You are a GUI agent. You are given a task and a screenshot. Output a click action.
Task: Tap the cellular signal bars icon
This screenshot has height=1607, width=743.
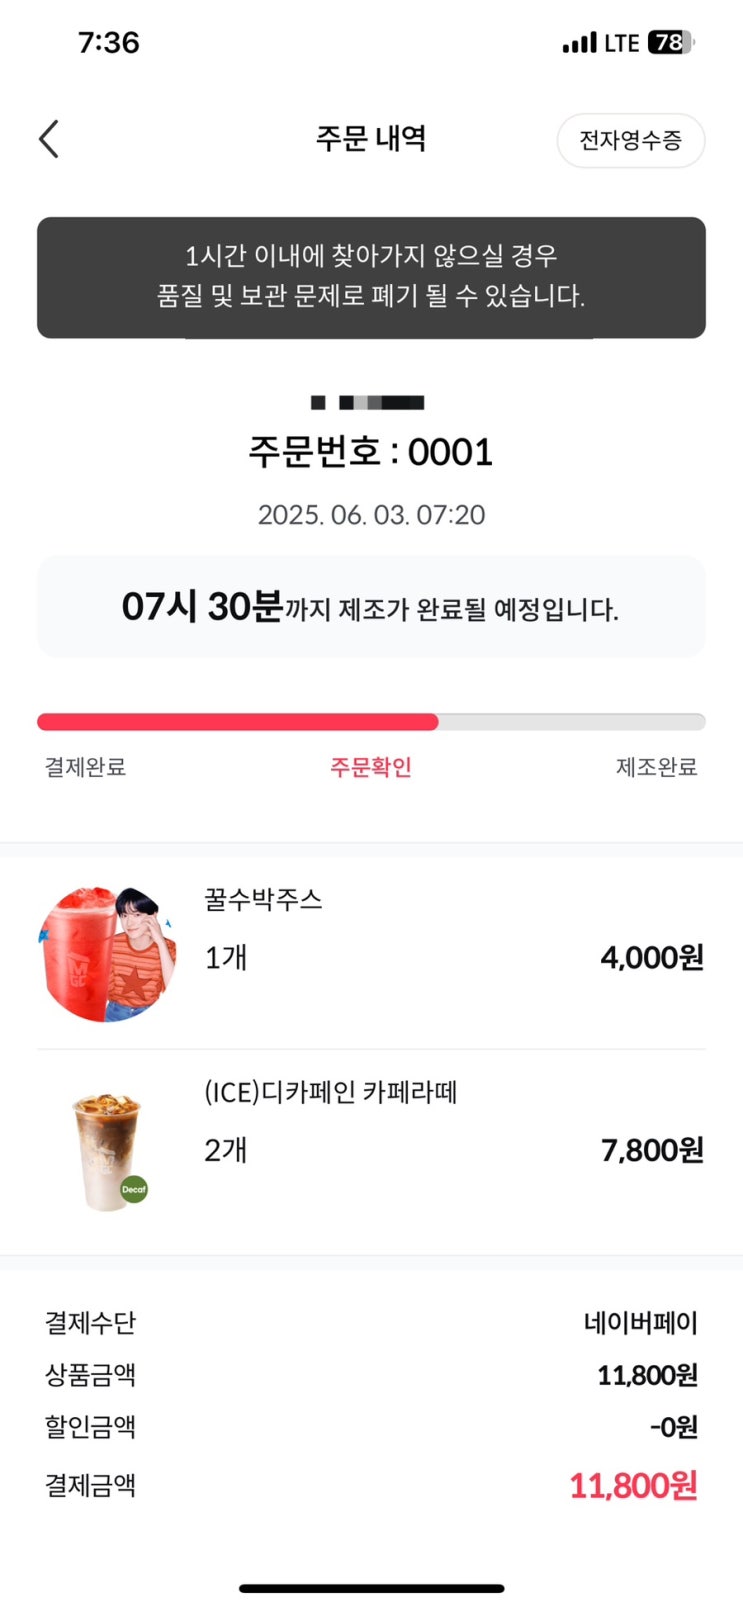pyautogui.click(x=579, y=44)
